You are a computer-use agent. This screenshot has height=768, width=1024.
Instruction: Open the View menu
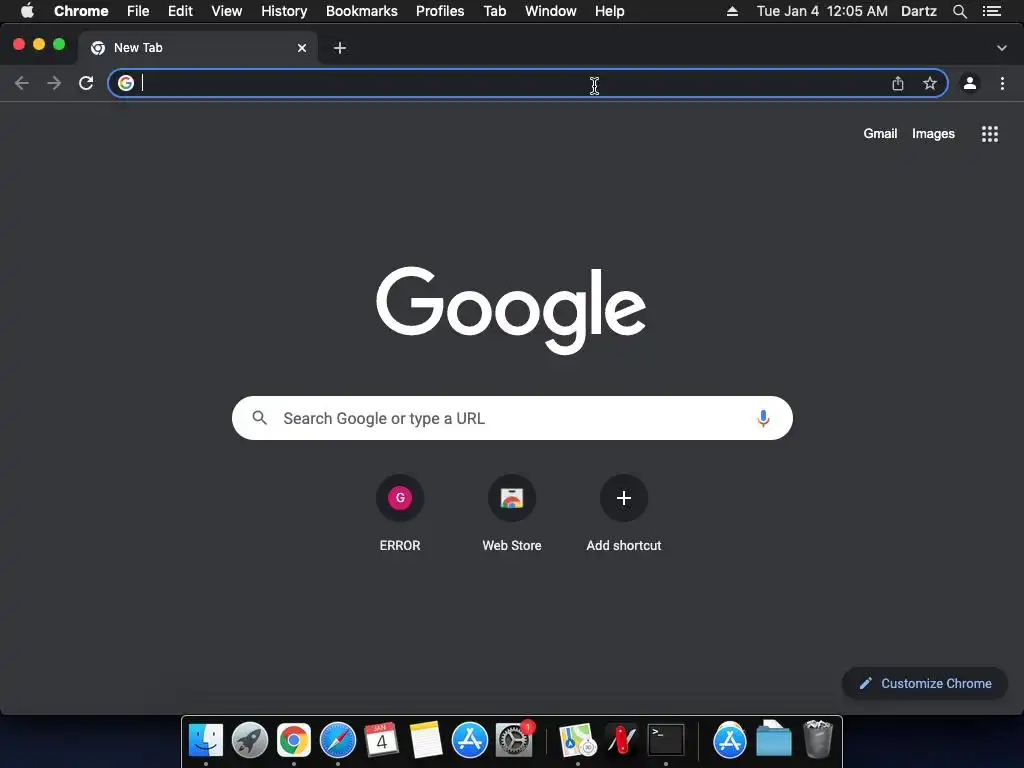click(227, 11)
